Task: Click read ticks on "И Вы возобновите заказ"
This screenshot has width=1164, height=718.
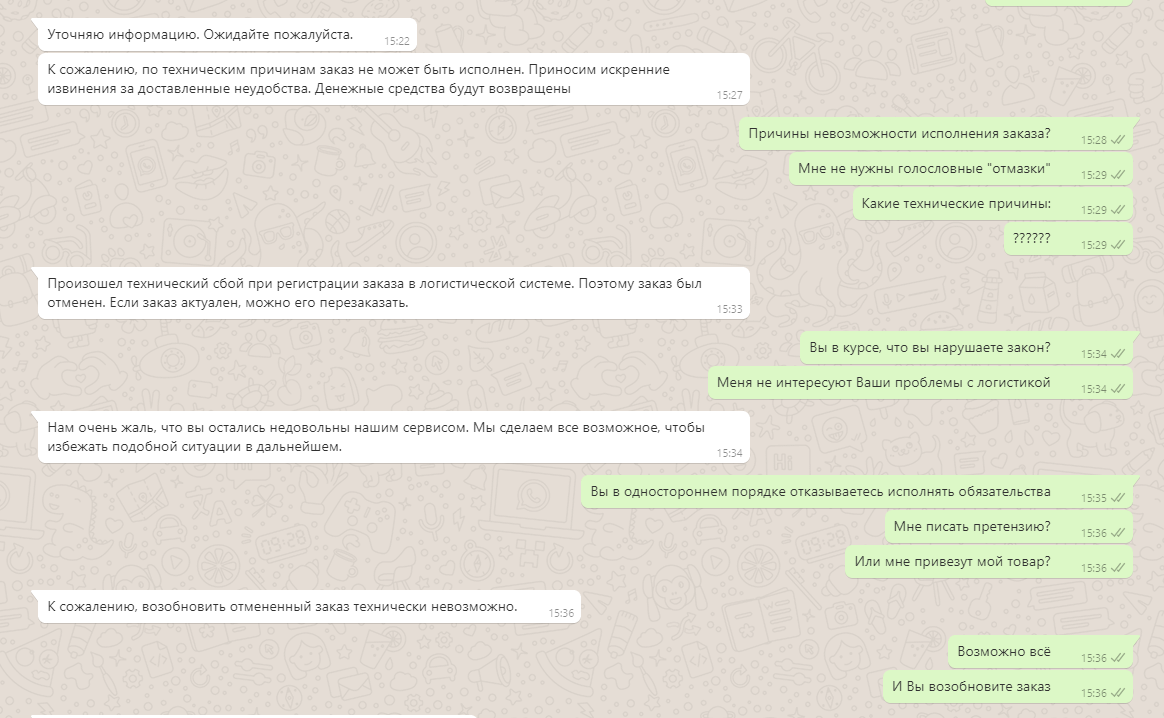Action: click(1118, 693)
